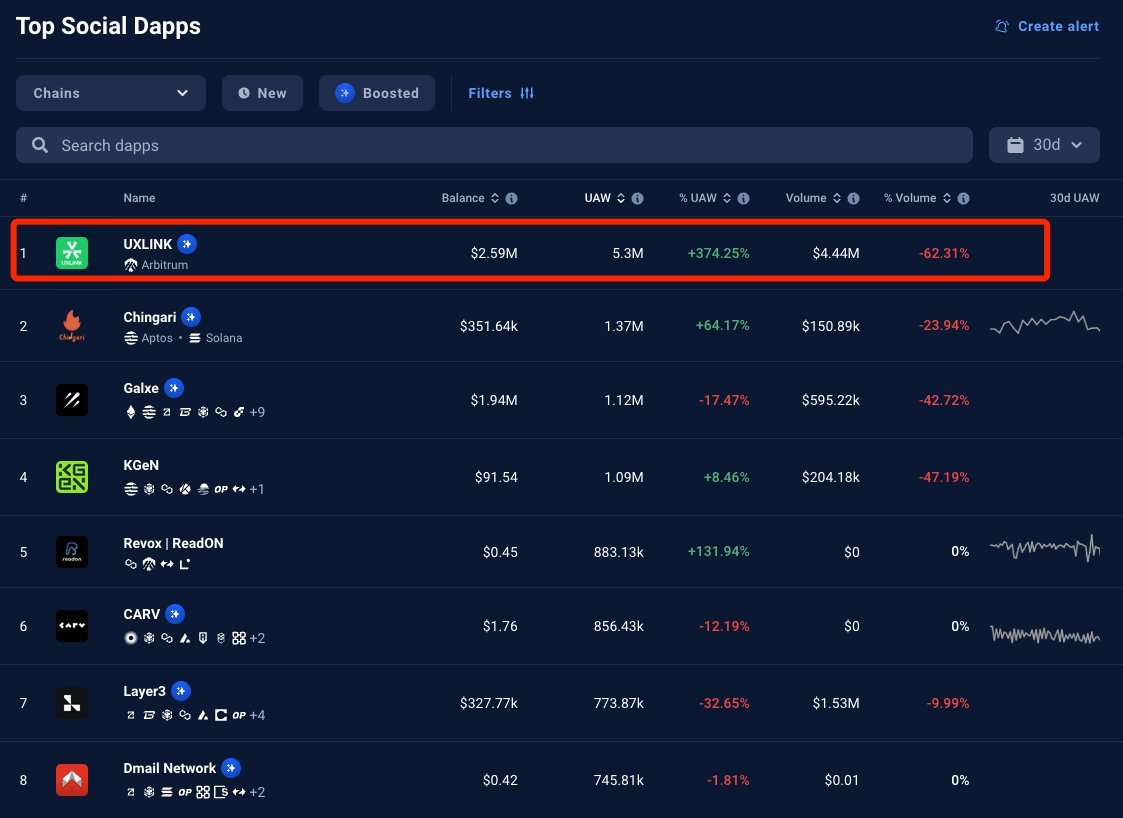The height and width of the screenshot is (818, 1123).
Task: Open the 30d time range dropdown
Action: point(1044,145)
